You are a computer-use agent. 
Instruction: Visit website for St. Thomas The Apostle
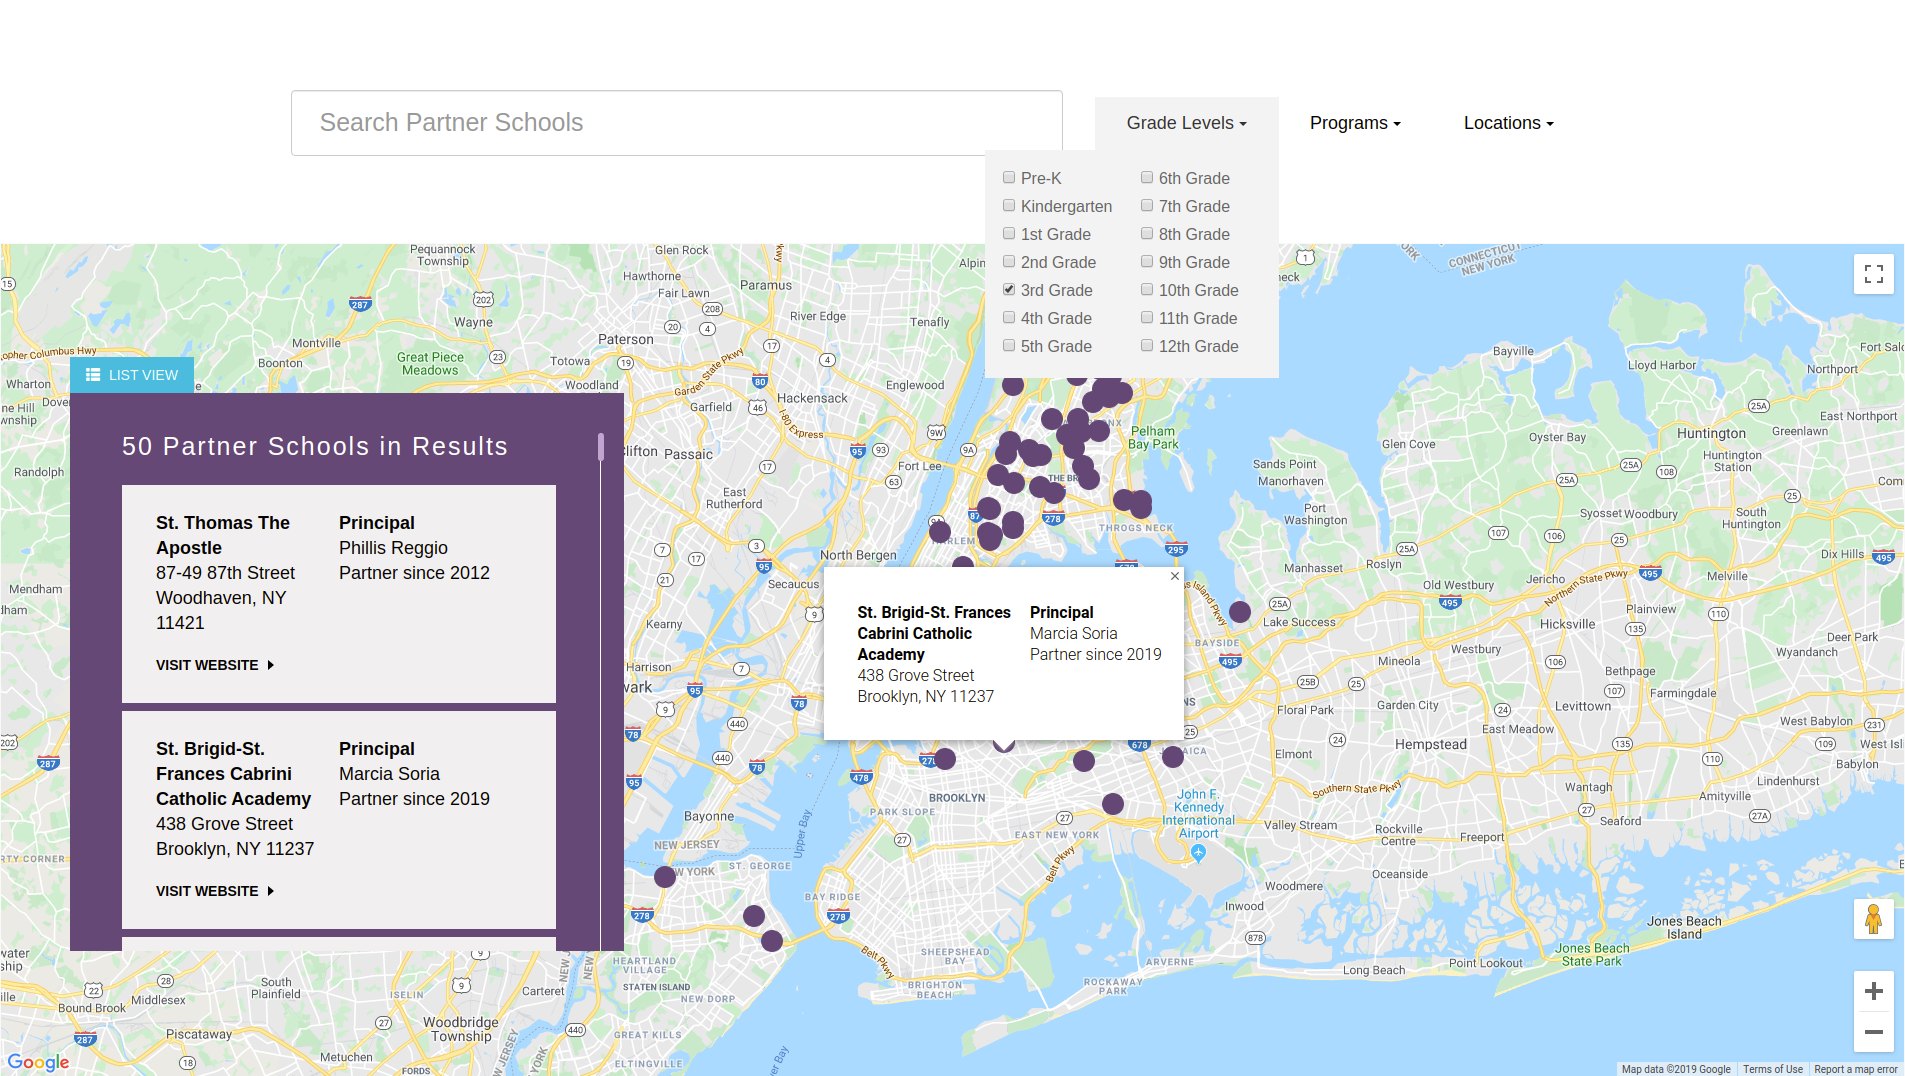coord(214,665)
